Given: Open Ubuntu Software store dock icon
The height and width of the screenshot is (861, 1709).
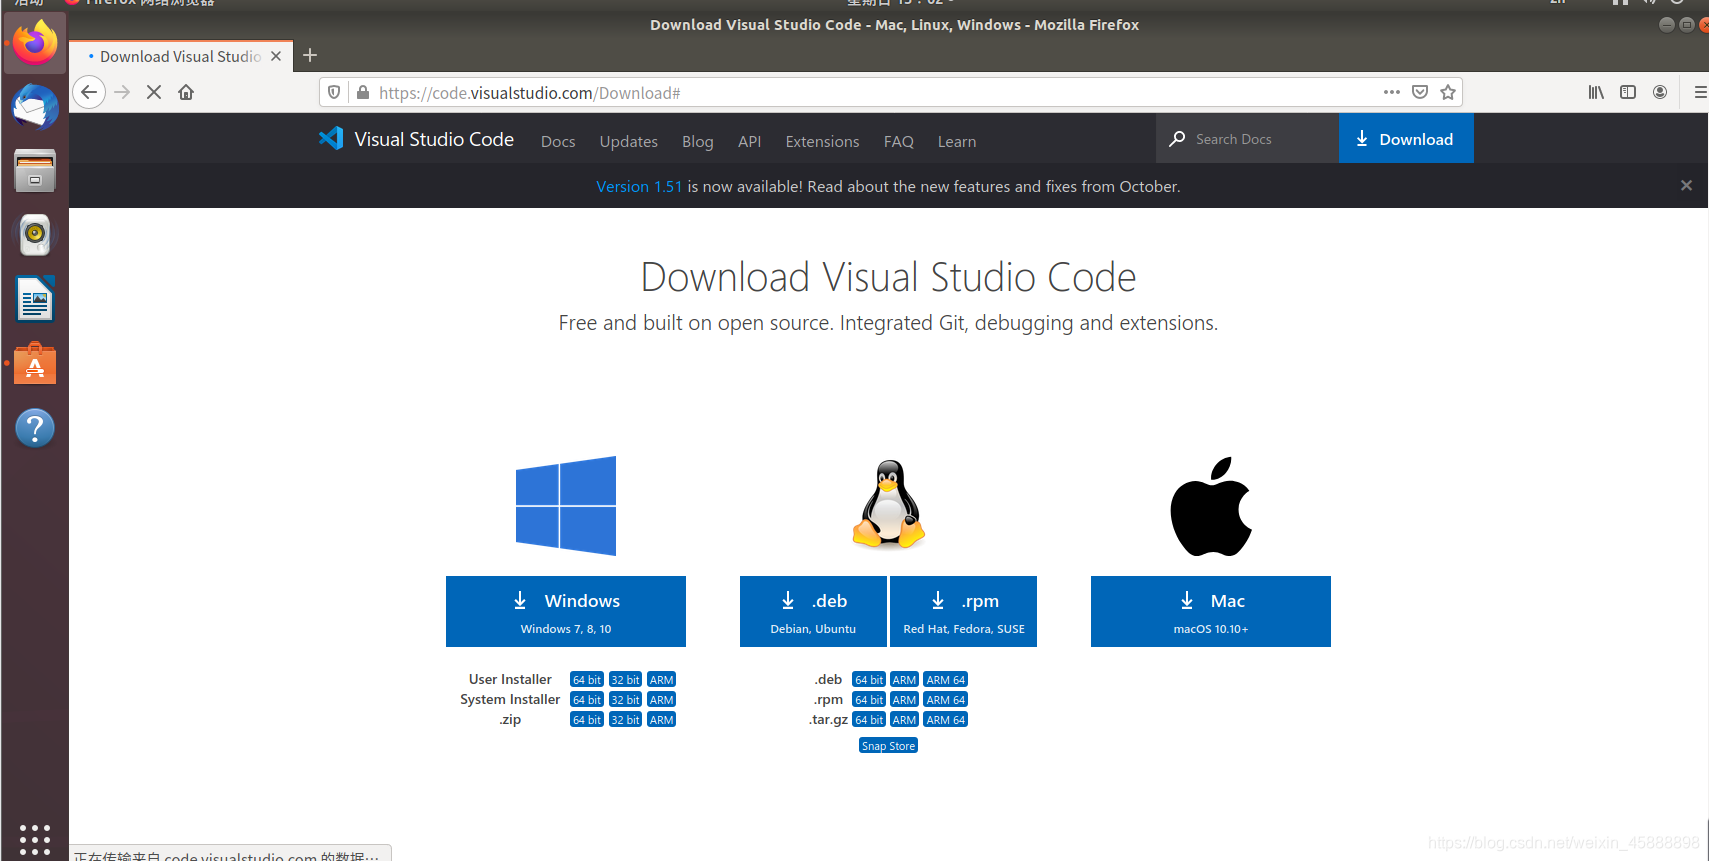Looking at the screenshot, I should tap(35, 363).
